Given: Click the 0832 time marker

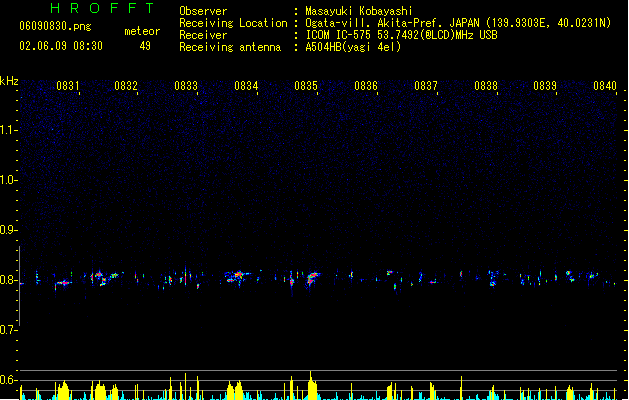Looking at the screenshot, I should [126, 86].
